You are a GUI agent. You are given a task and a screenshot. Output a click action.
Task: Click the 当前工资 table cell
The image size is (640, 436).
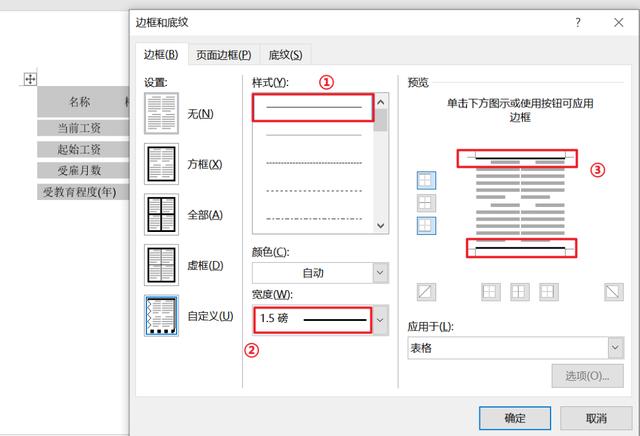(x=80, y=128)
